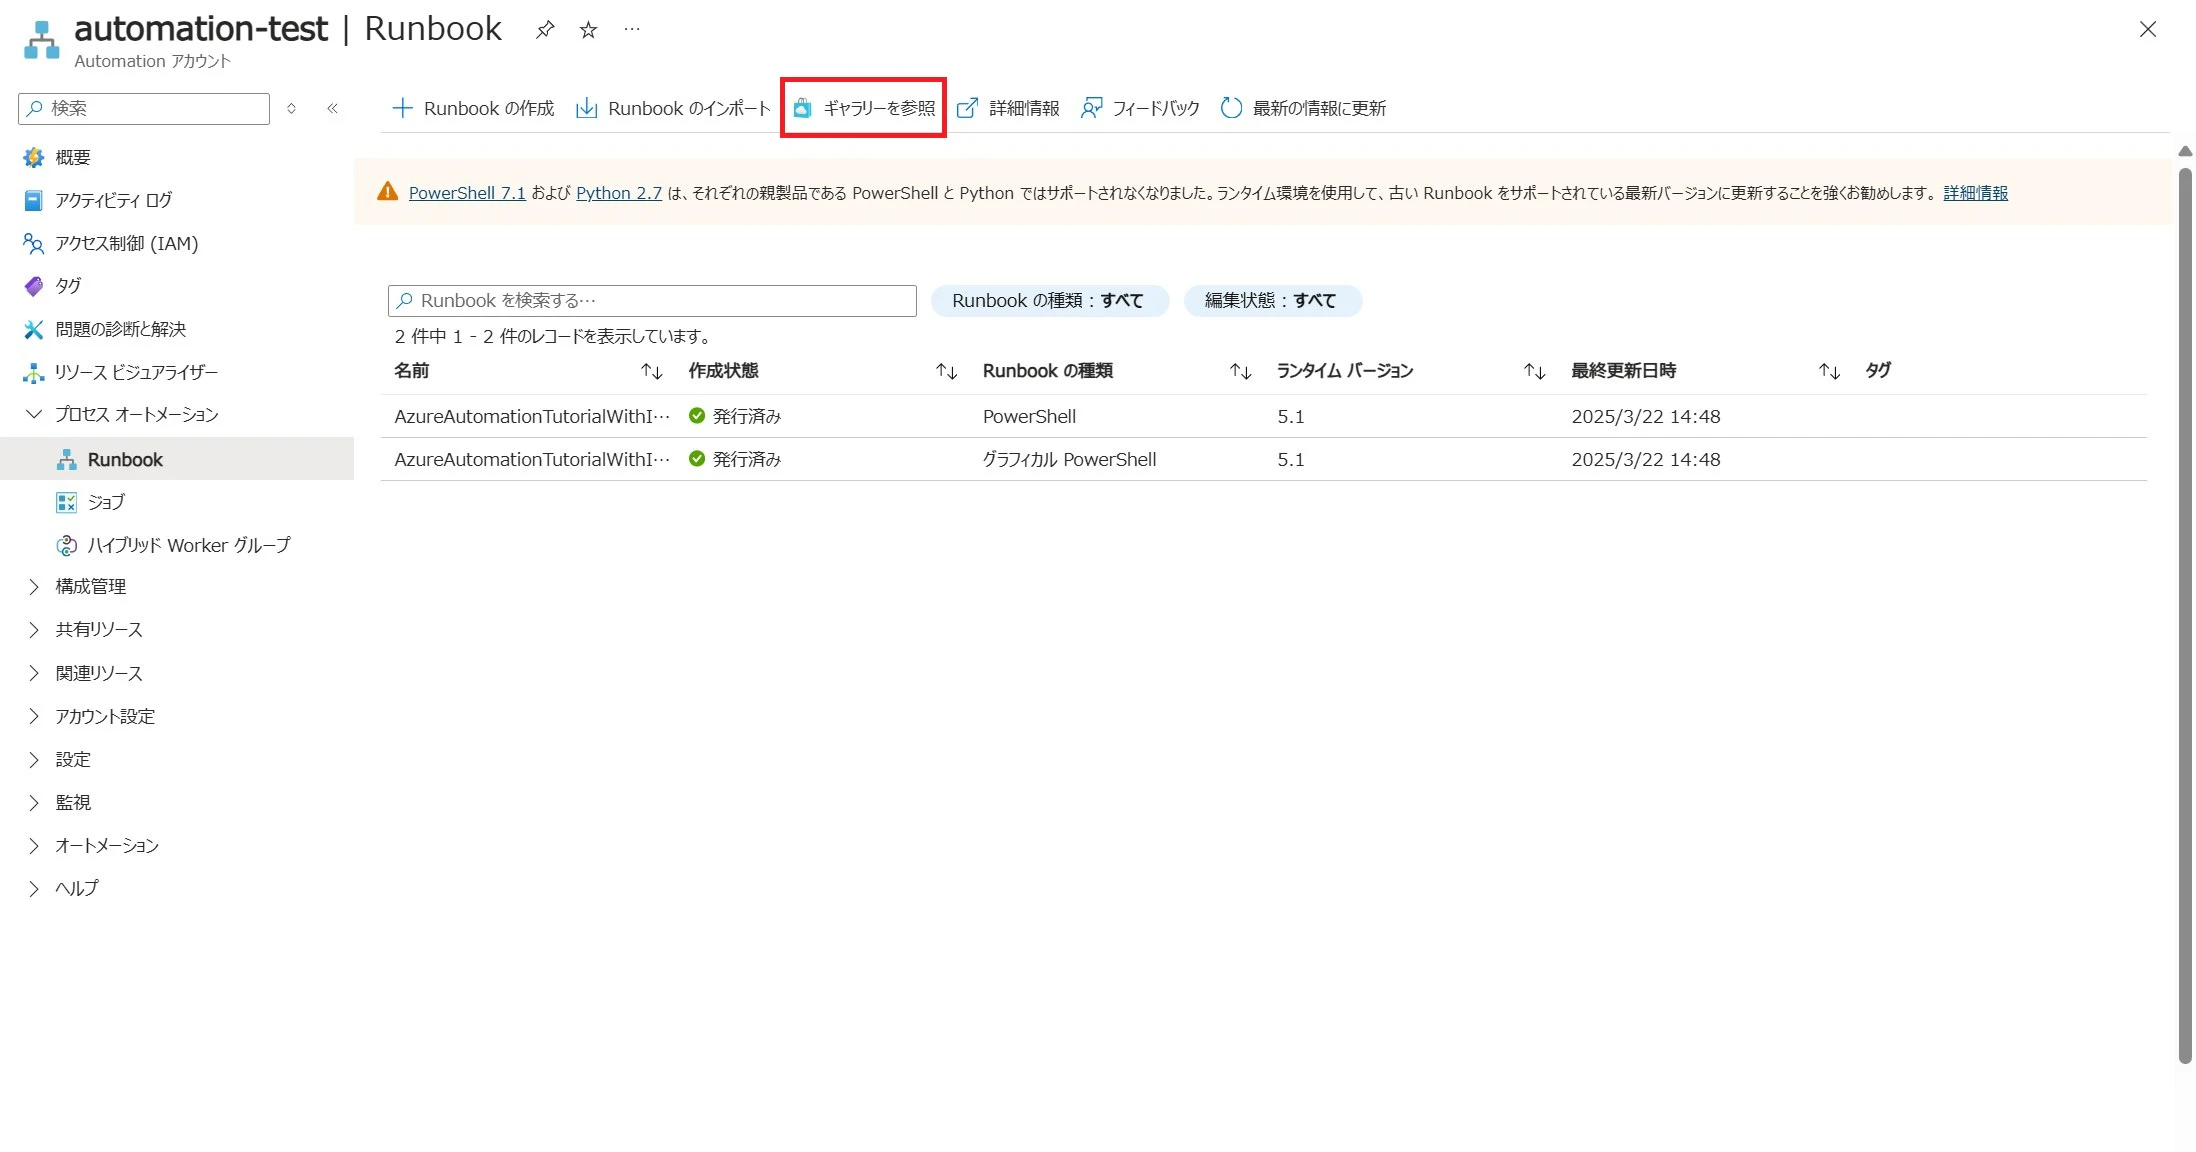This screenshot has height=1152, width=2196.
Task: Open the more options ellipsis in the header
Action: click(632, 29)
